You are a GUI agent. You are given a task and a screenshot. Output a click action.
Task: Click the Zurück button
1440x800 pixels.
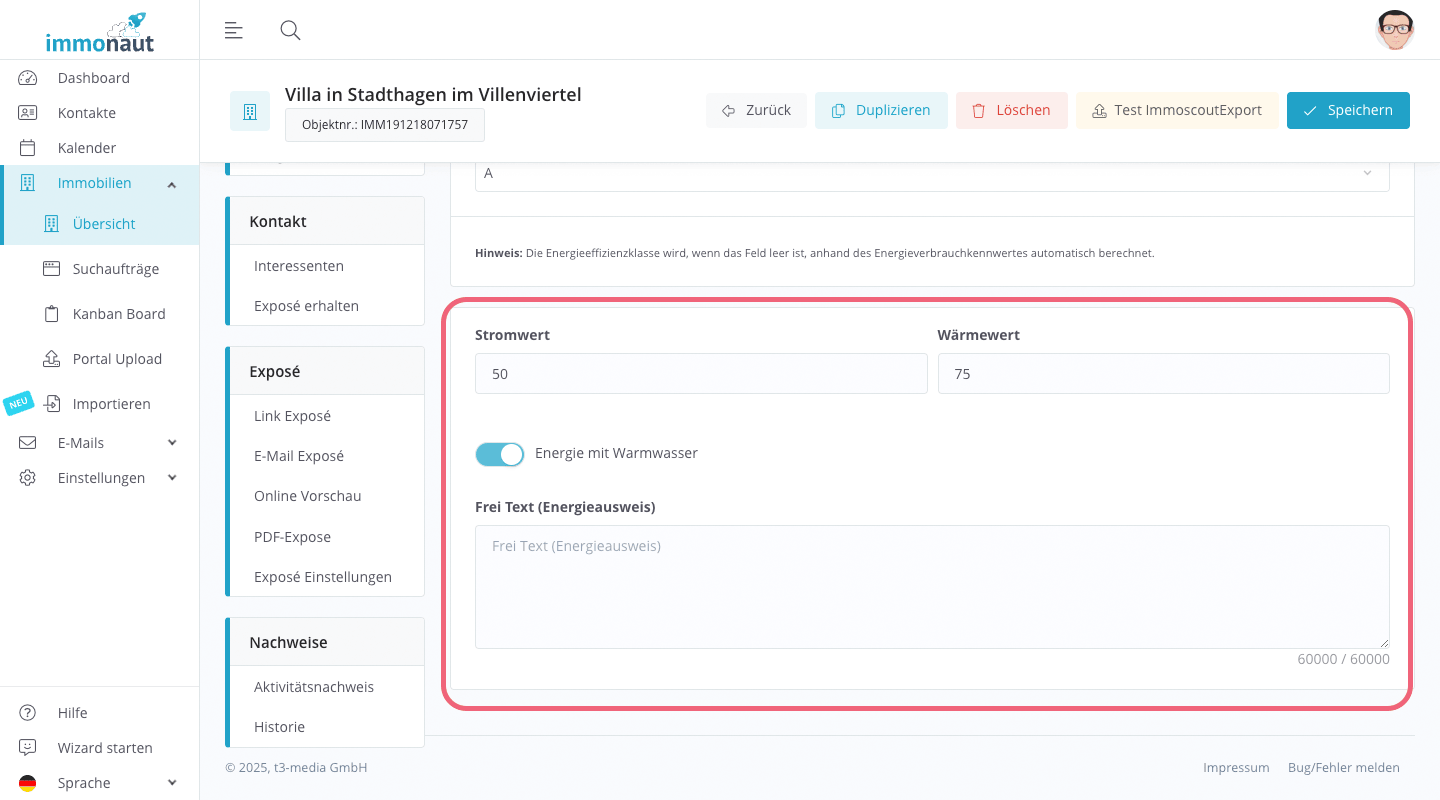click(756, 110)
